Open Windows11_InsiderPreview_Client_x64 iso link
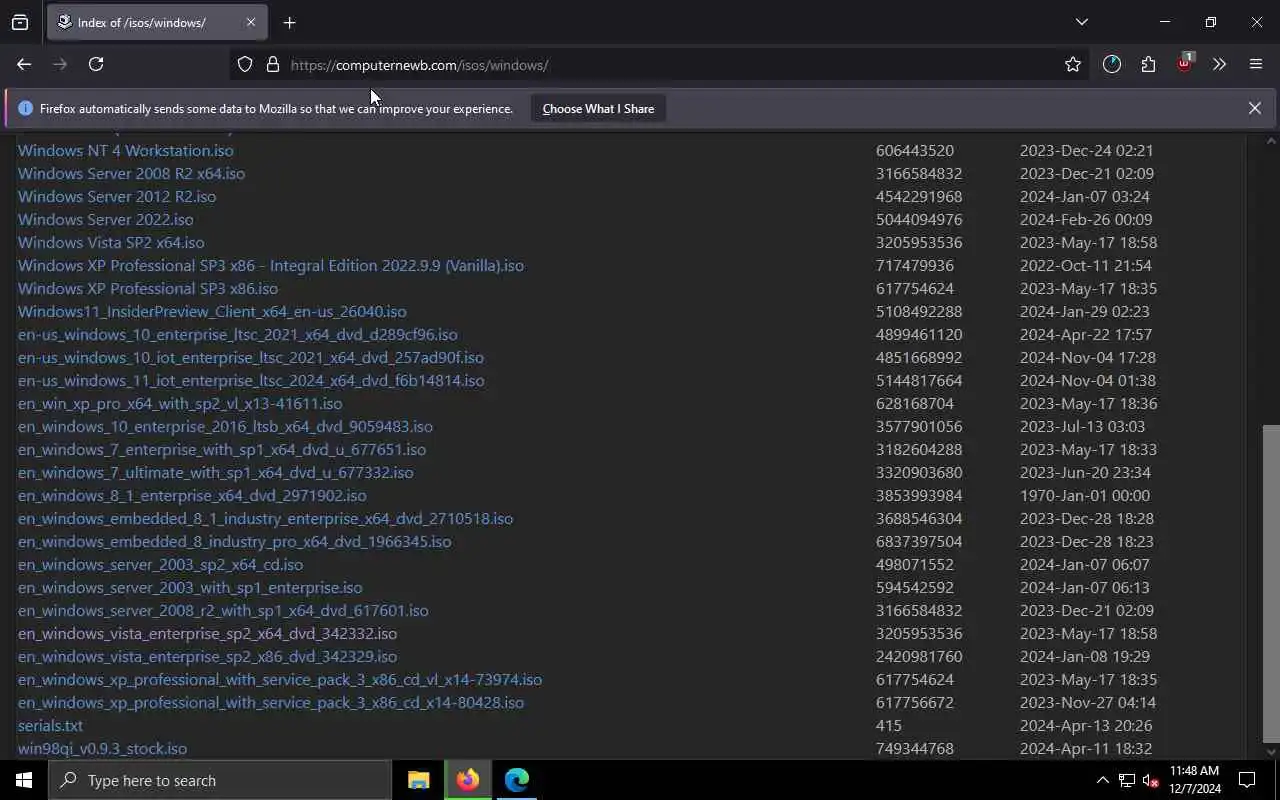The height and width of the screenshot is (800, 1280). 212,312
